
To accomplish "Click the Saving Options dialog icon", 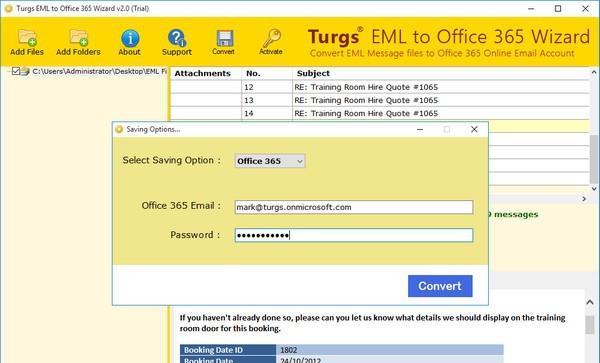I will tap(119, 129).
